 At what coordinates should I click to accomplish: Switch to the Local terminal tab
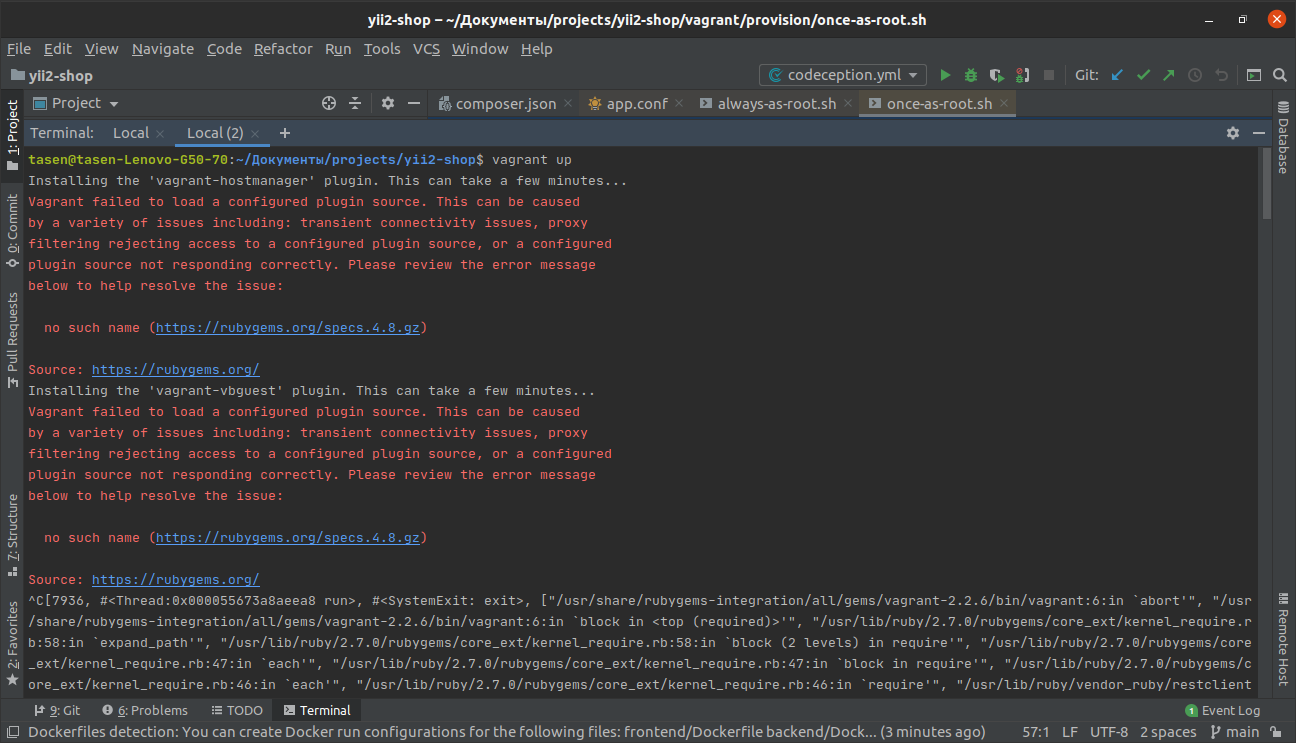[x=131, y=133]
